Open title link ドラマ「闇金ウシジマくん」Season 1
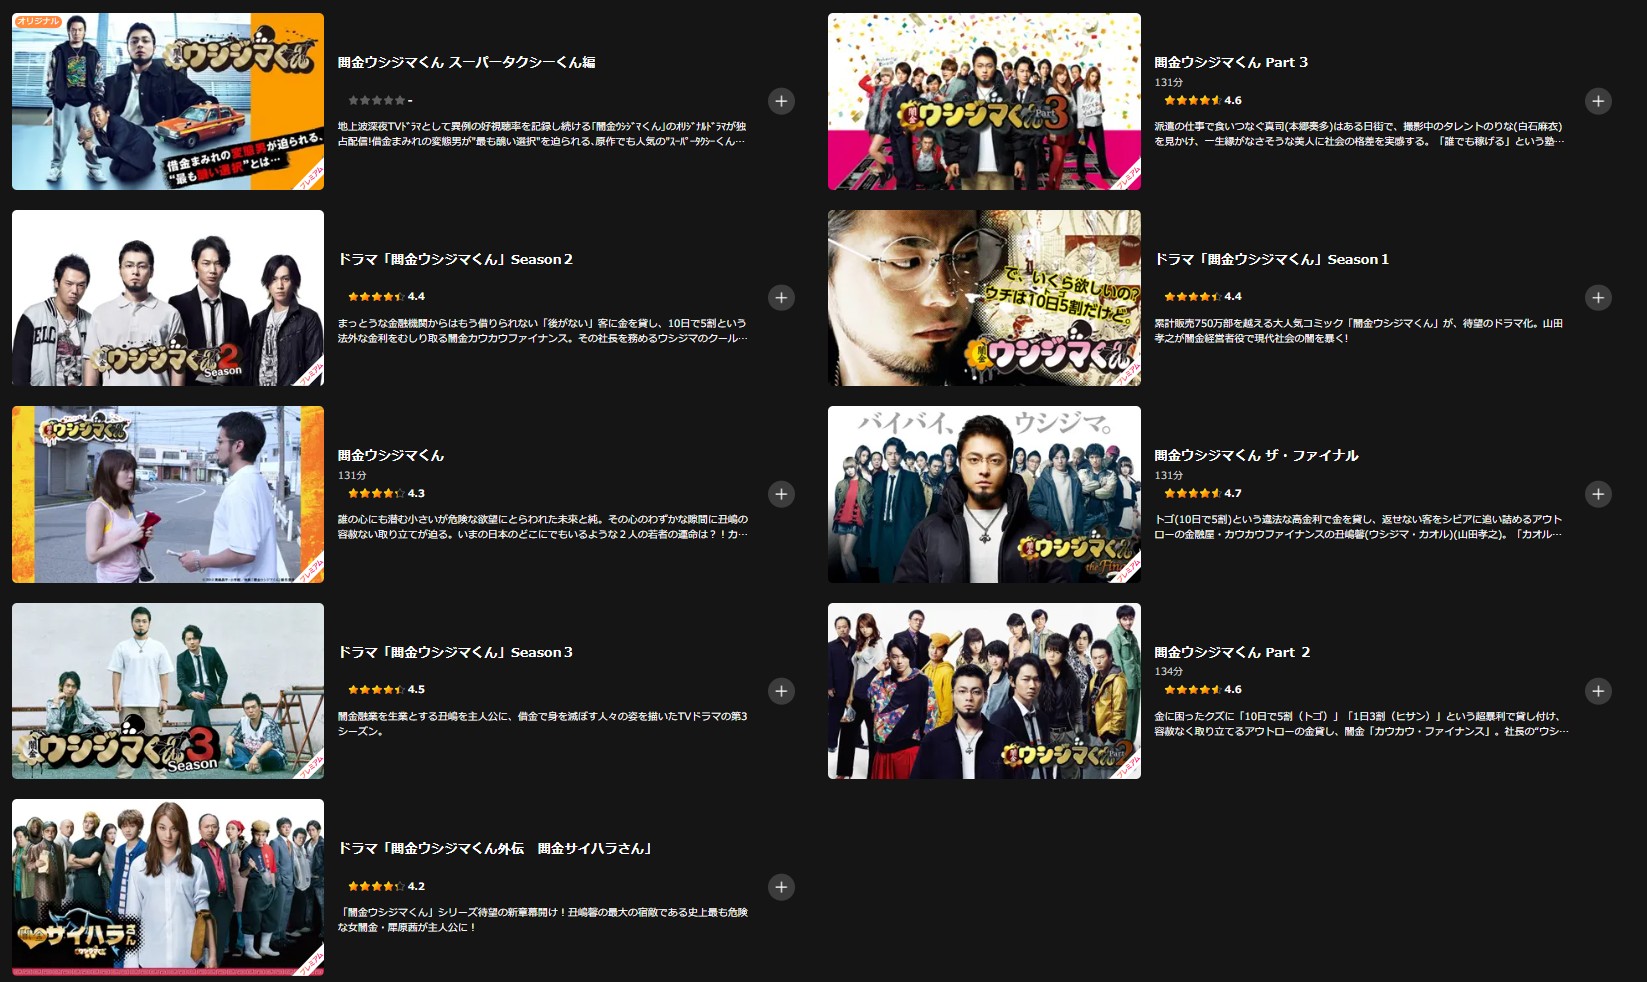 pyautogui.click(x=1272, y=259)
